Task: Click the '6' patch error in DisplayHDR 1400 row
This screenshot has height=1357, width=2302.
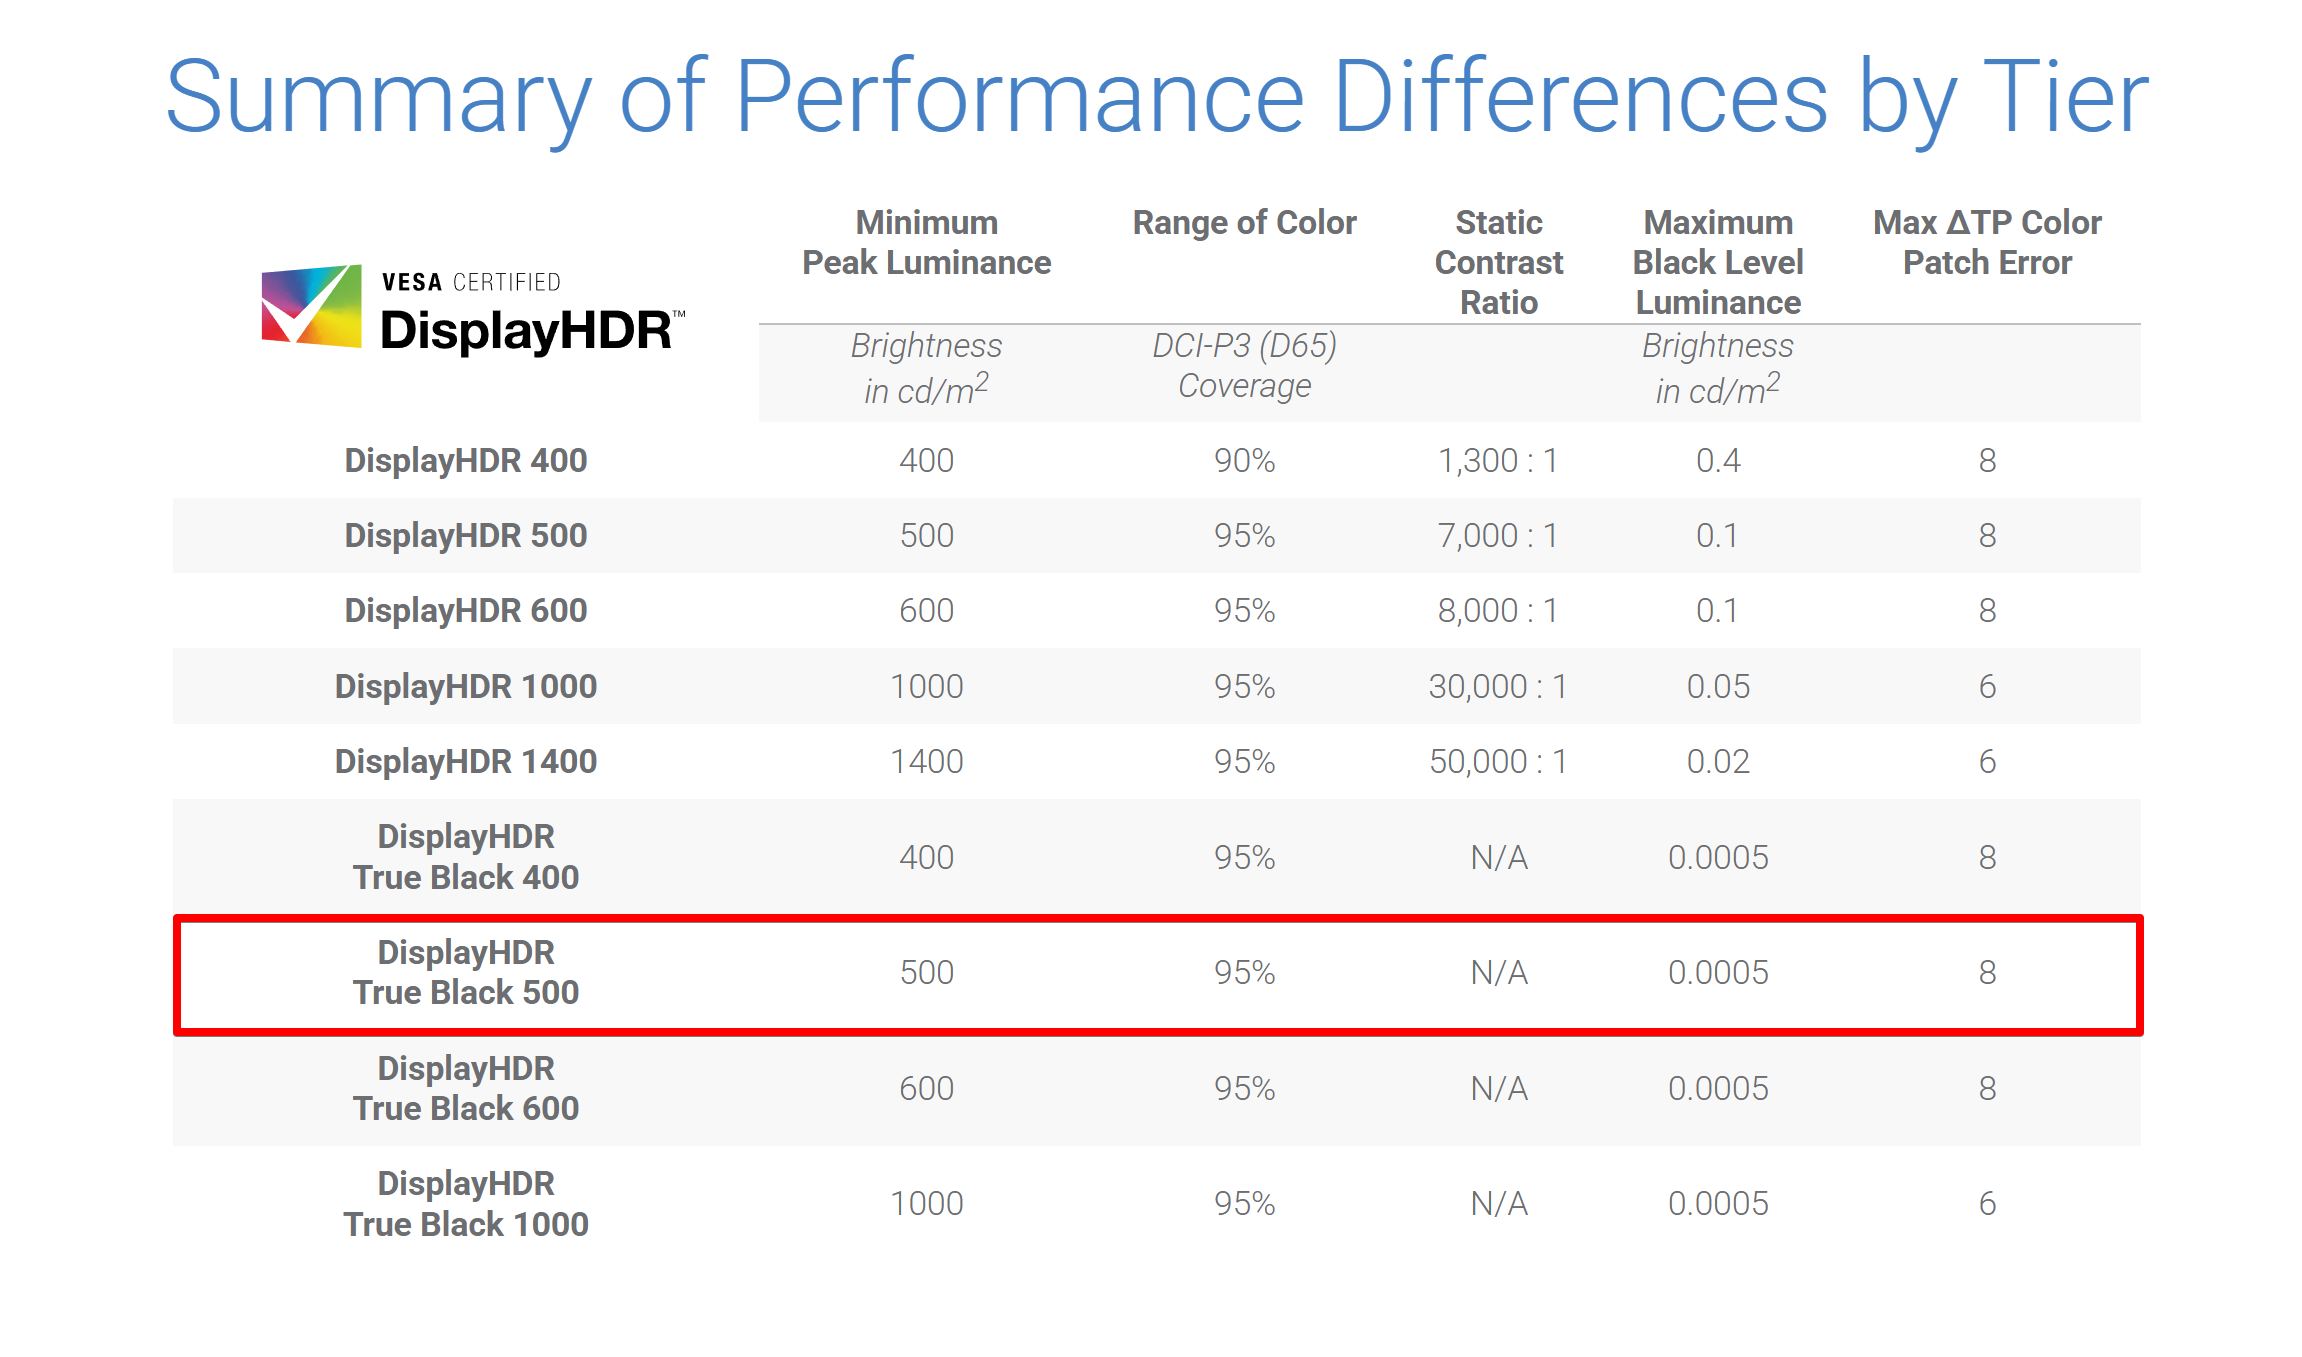Action: [x=1987, y=762]
